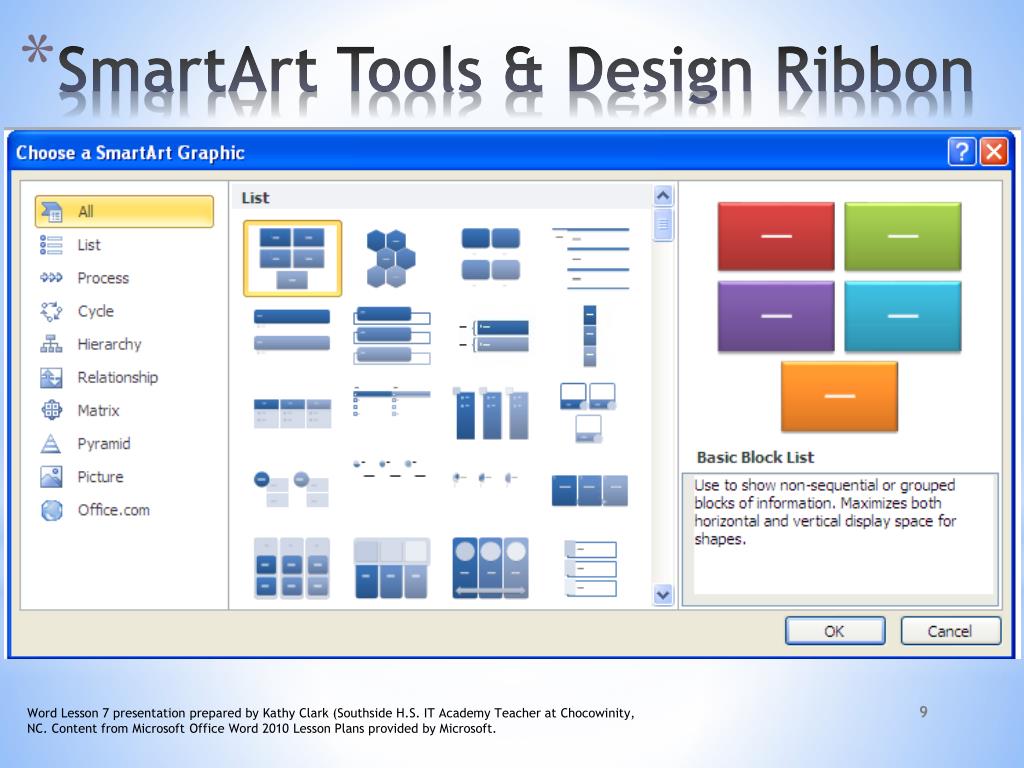Click the Picture category icon
Image resolution: width=1024 pixels, height=768 pixels.
[52, 477]
